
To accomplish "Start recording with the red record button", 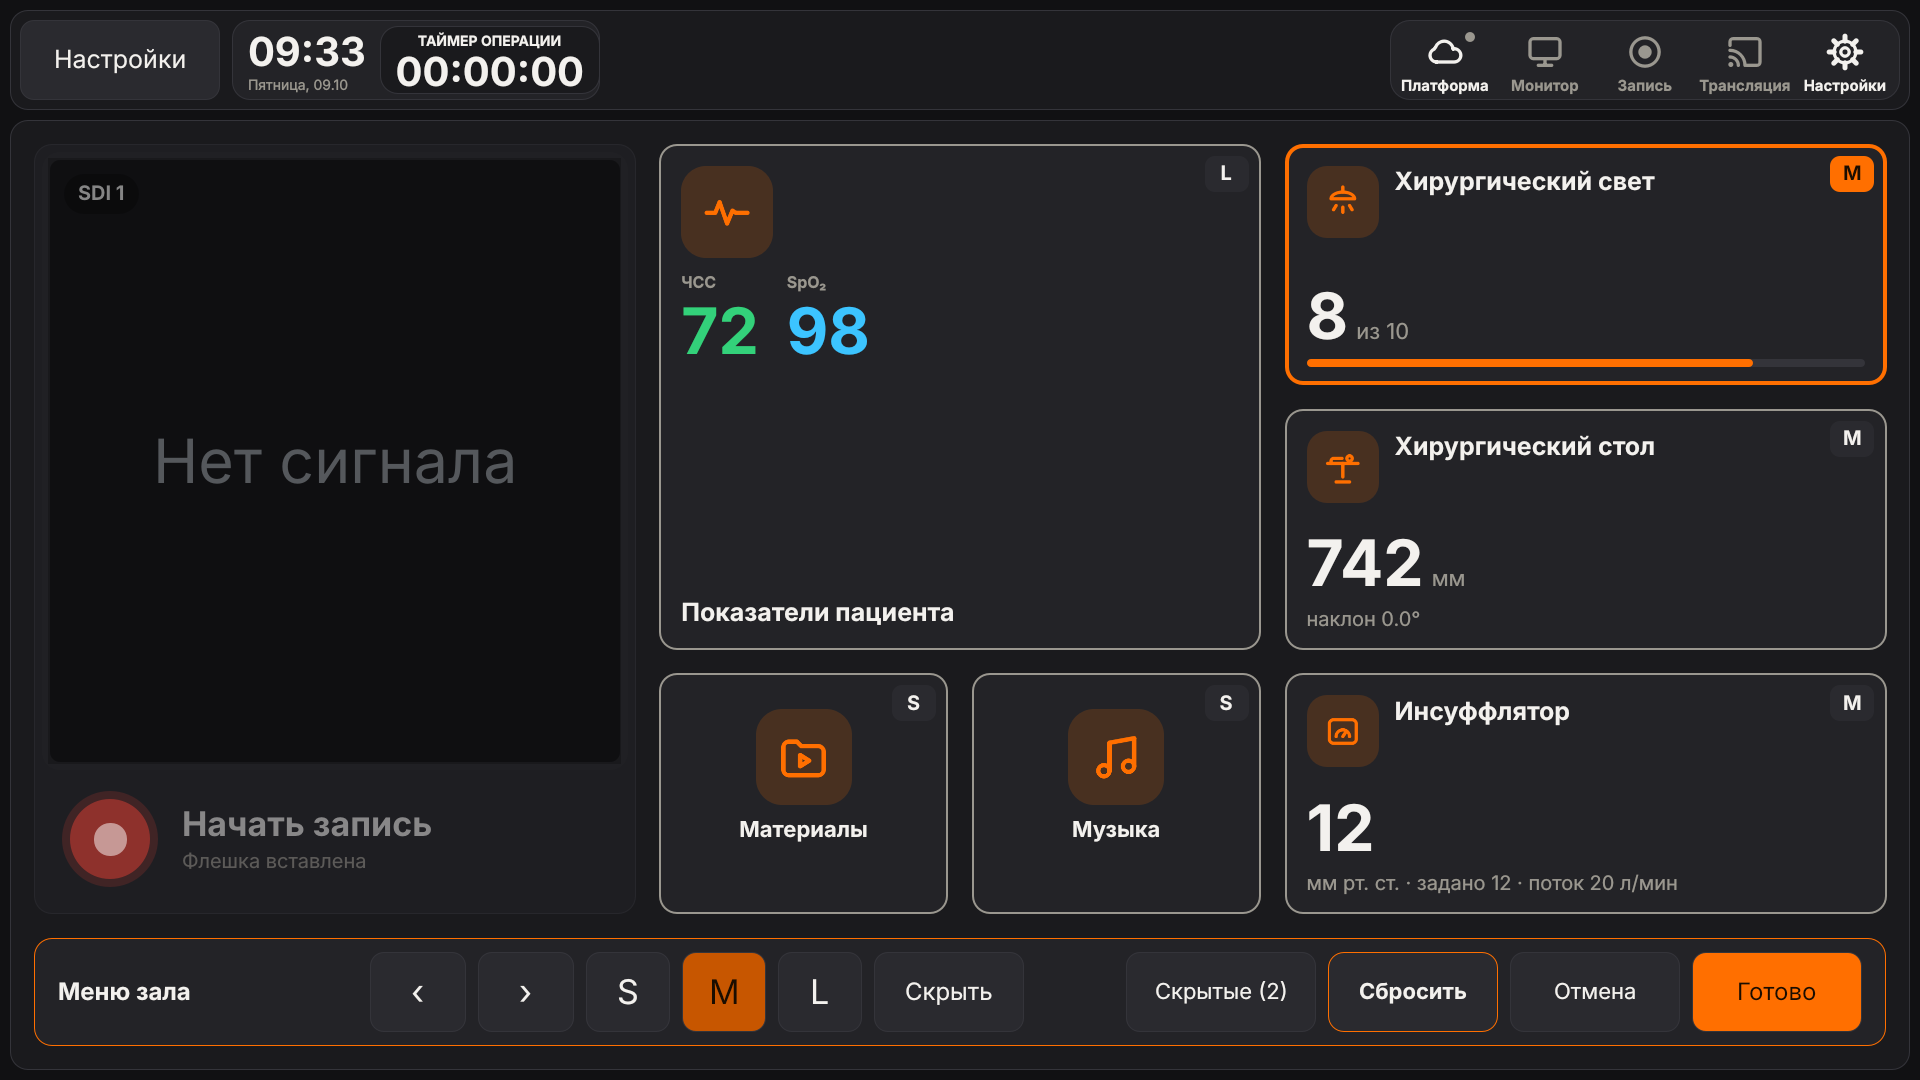I will pyautogui.click(x=110, y=839).
